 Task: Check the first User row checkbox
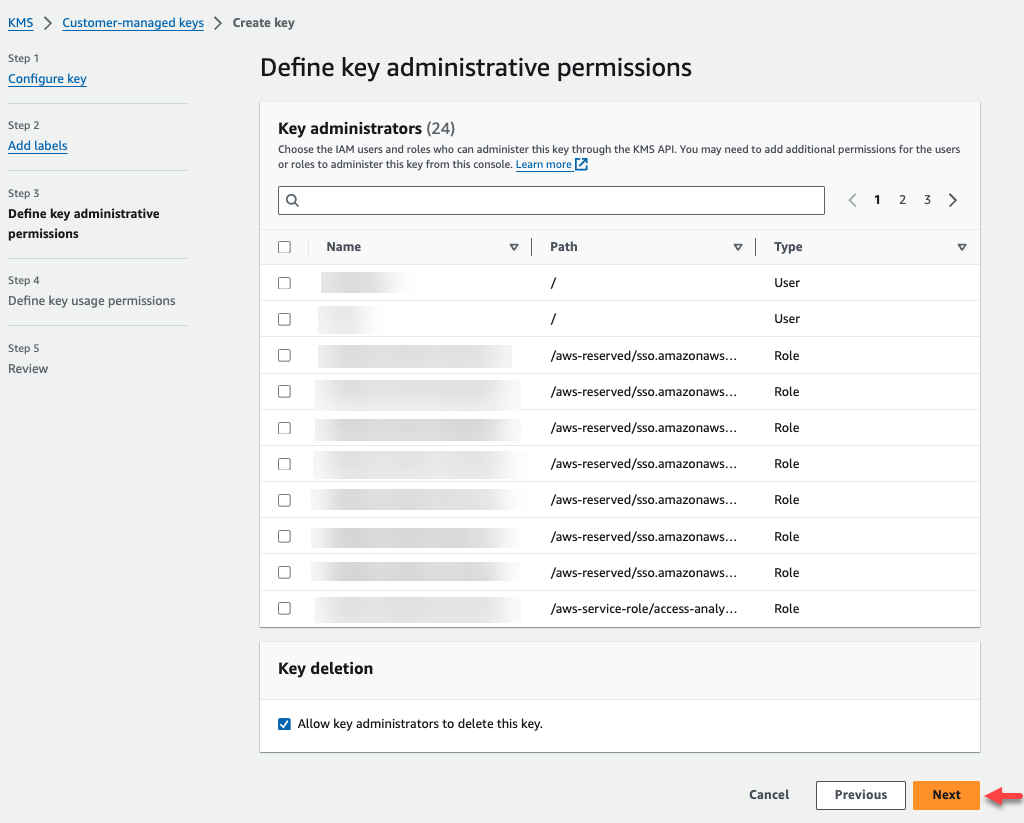284,283
